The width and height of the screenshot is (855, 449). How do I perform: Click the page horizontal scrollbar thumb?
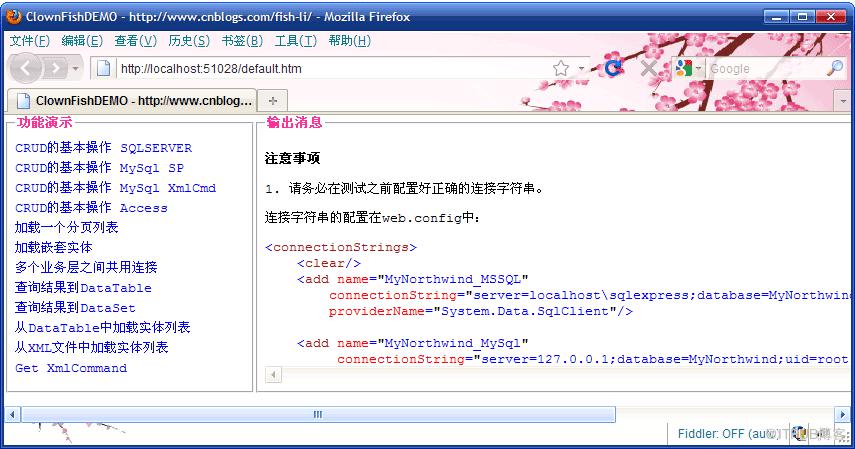click(318, 415)
